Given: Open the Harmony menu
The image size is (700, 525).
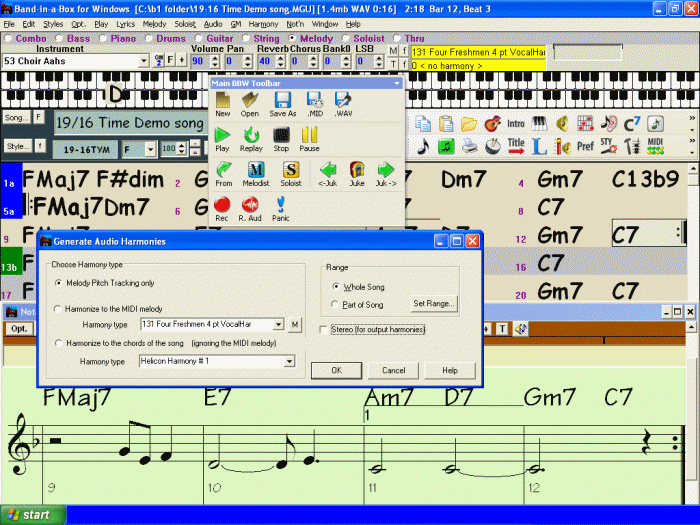Looking at the screenshot, I should [263, 24].
